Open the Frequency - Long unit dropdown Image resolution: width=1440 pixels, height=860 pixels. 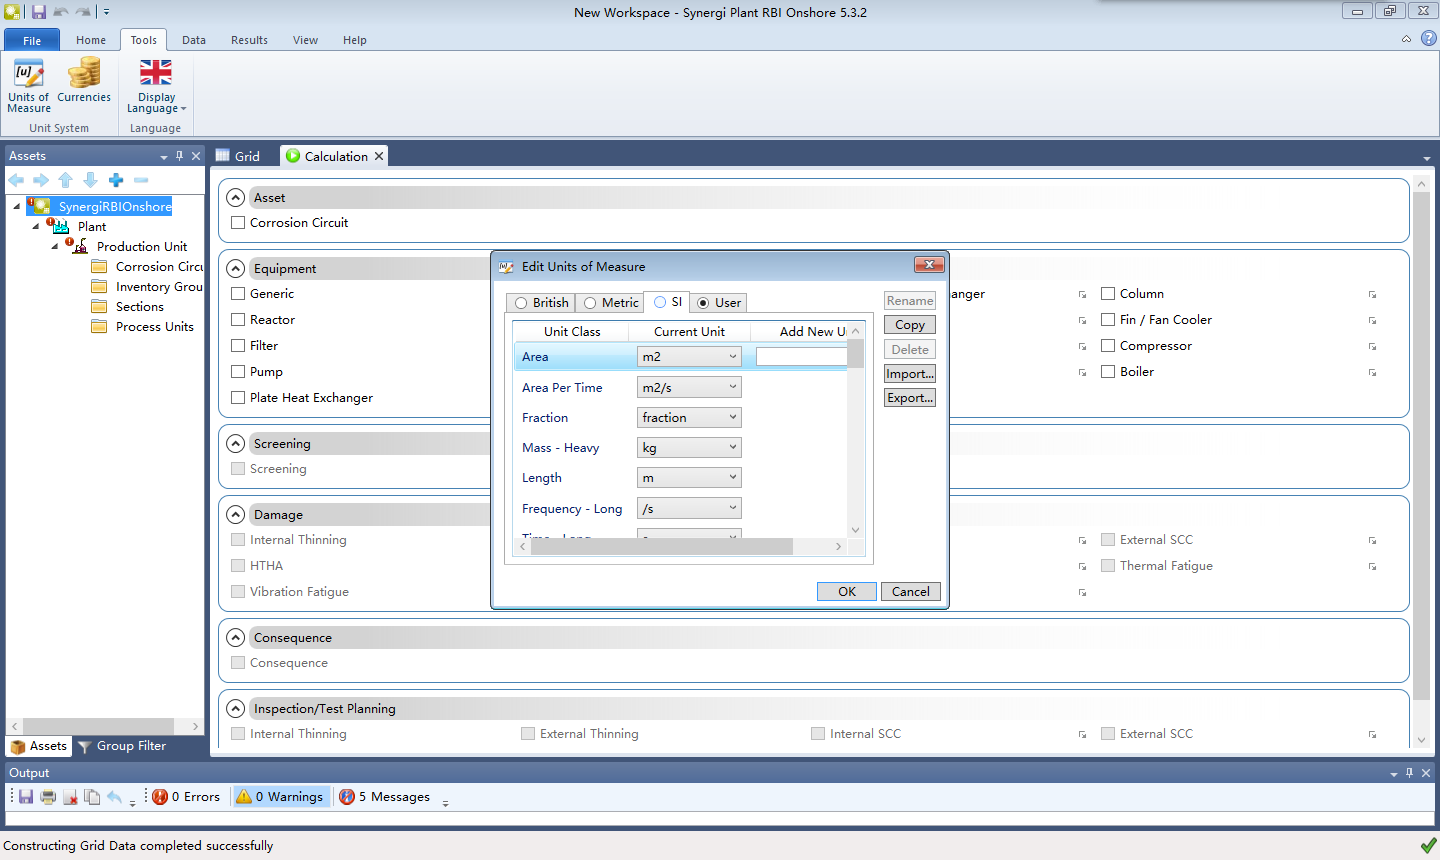689,509
